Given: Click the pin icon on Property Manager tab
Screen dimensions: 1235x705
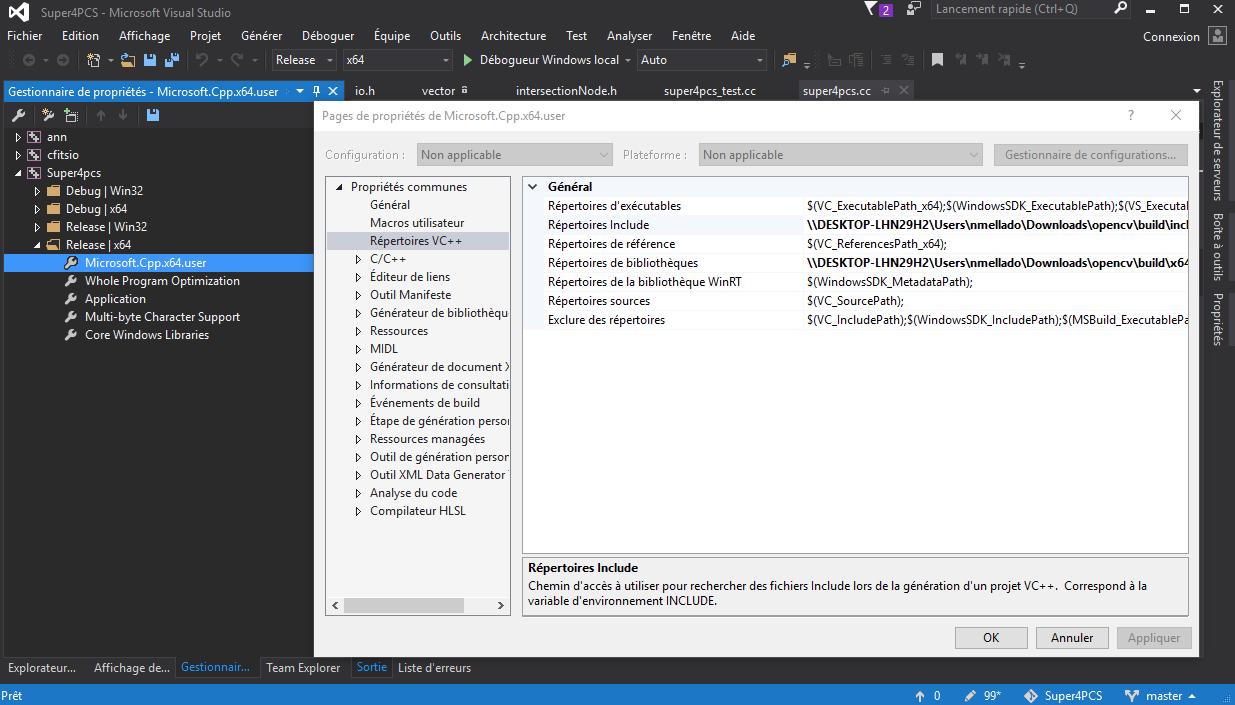Looking at the screenshot, I should click(x=316, y=91).
